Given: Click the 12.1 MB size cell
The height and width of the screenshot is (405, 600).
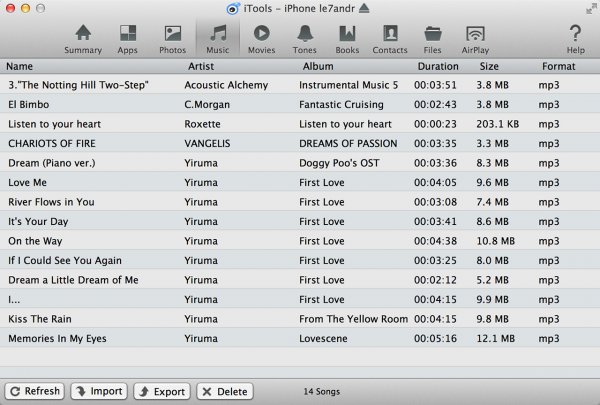Looking at the screenshot, I should tap(496, 339).
